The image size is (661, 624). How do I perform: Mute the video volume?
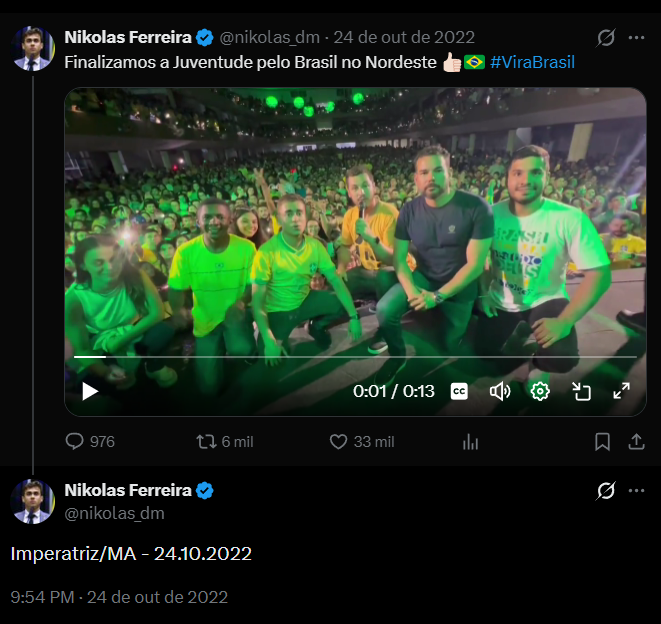click(x=500, y=391)
